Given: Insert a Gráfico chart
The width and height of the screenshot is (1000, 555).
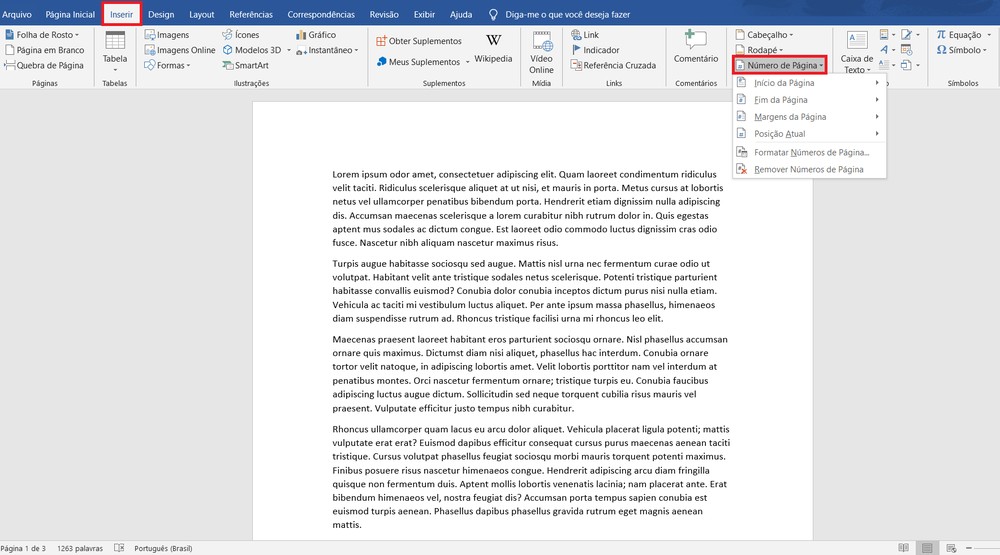Looking at the screenshot, I should (x=316, y=34).
